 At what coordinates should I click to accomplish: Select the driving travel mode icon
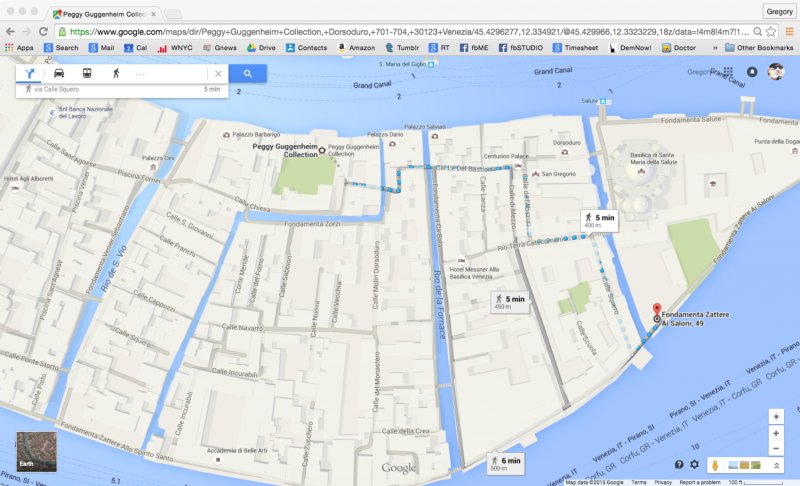pyautogui.click(x=59, y=73)
